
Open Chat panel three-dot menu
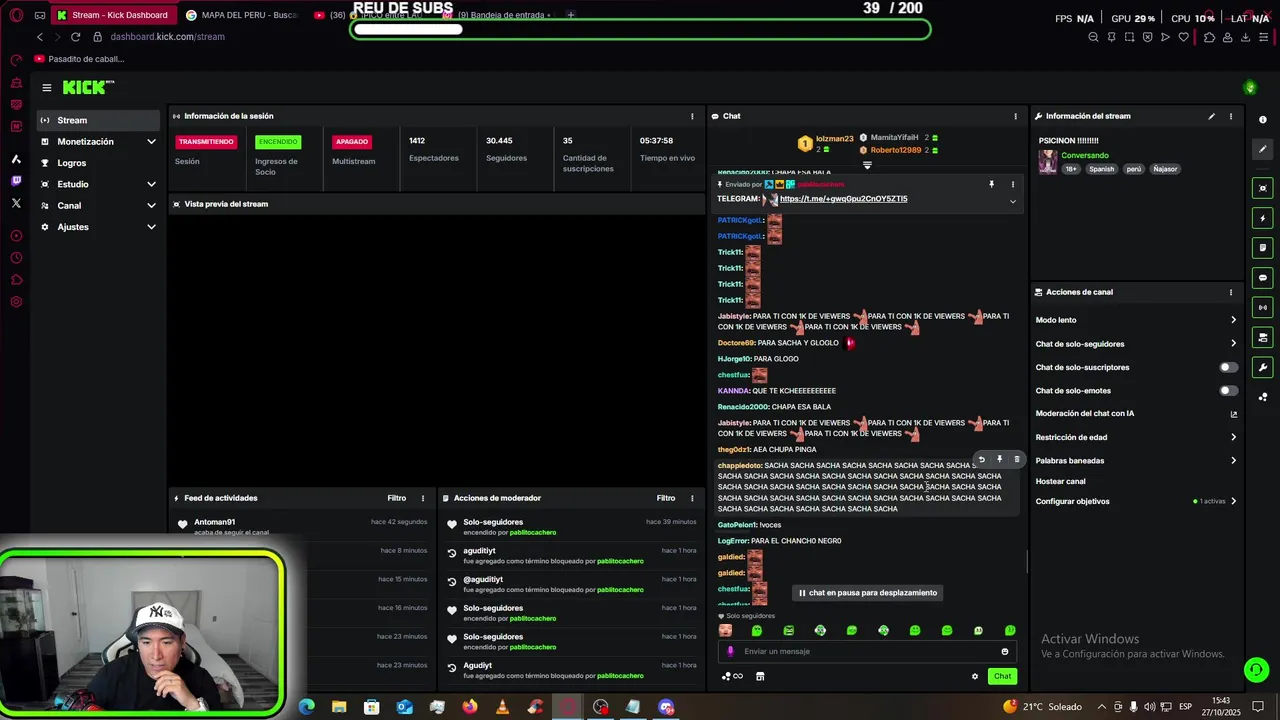tap(1016, 116)
